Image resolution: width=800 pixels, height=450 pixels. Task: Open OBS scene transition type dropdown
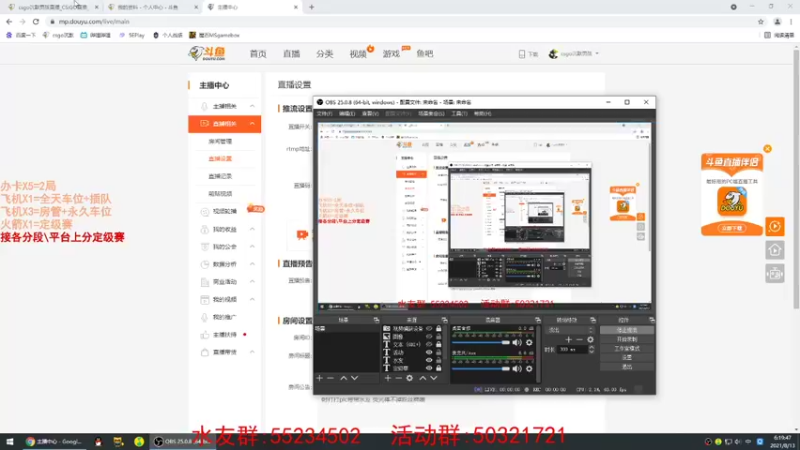[570, 330]
